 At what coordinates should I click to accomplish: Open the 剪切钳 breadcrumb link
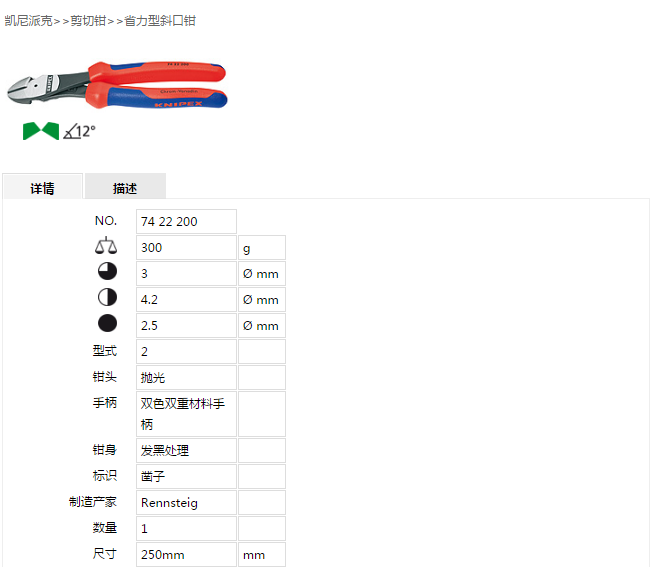(x=88, y=21)
